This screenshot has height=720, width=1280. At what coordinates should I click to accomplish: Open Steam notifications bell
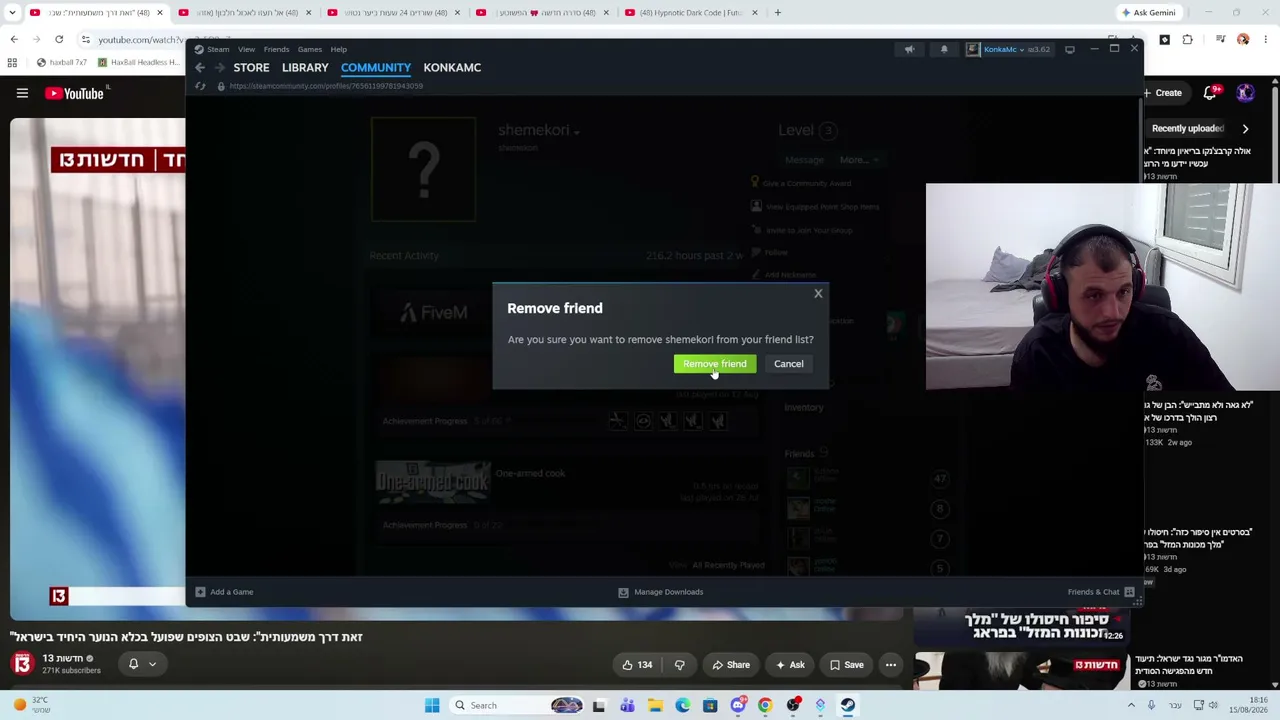coord(944,49)
